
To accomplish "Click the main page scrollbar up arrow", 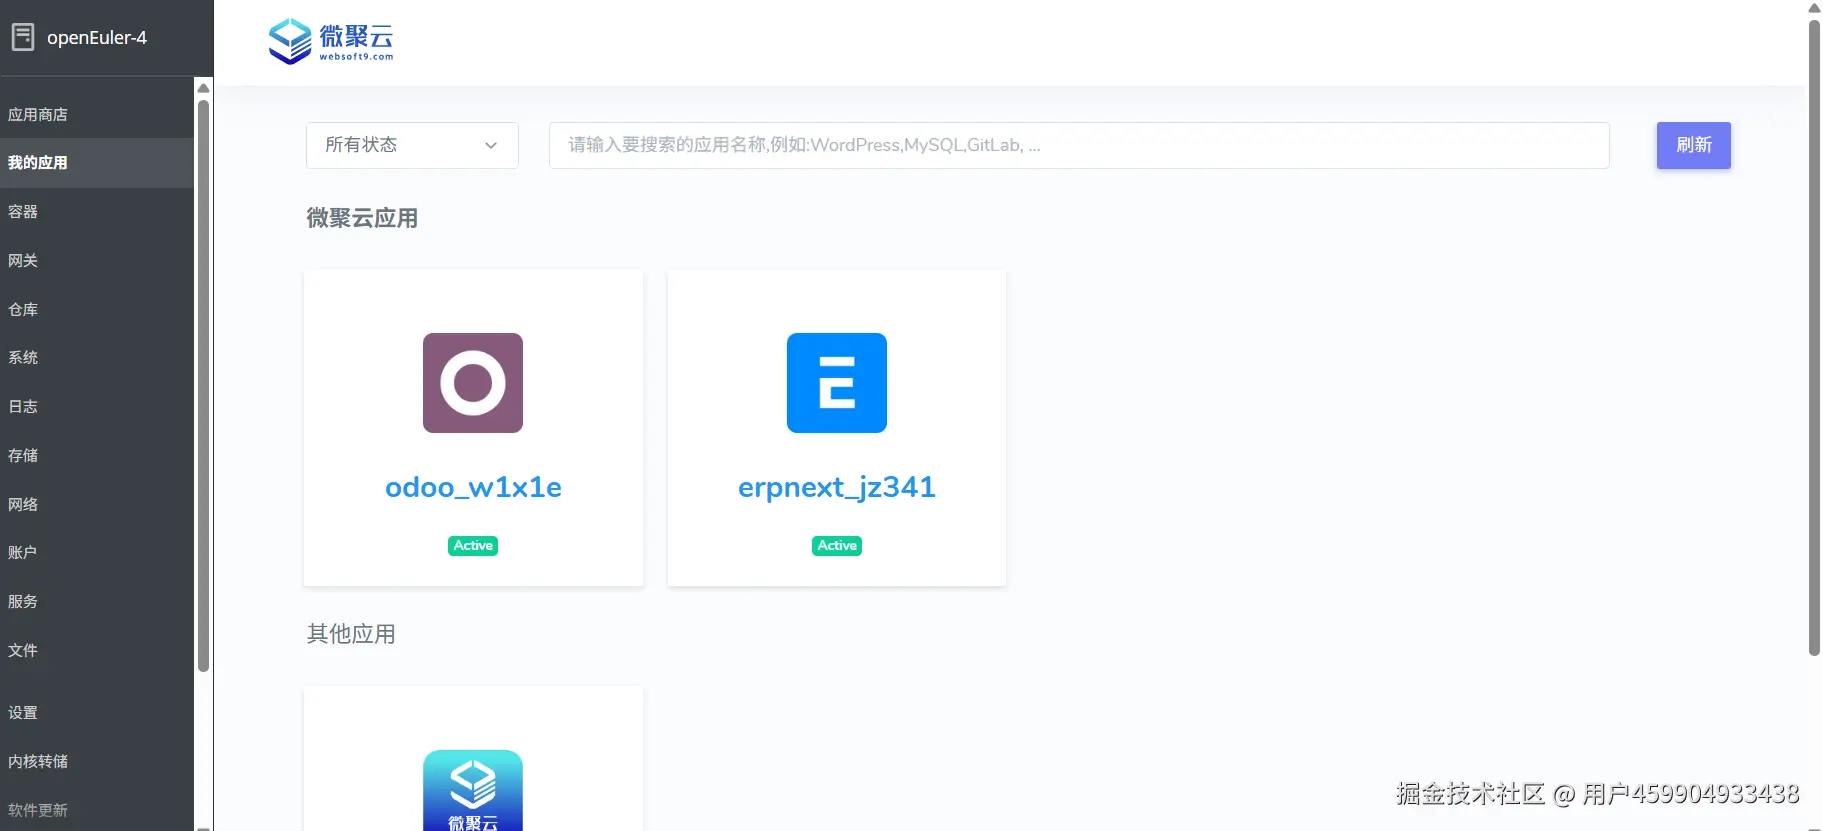I will pyautogui.click(x=1814, y=8).
